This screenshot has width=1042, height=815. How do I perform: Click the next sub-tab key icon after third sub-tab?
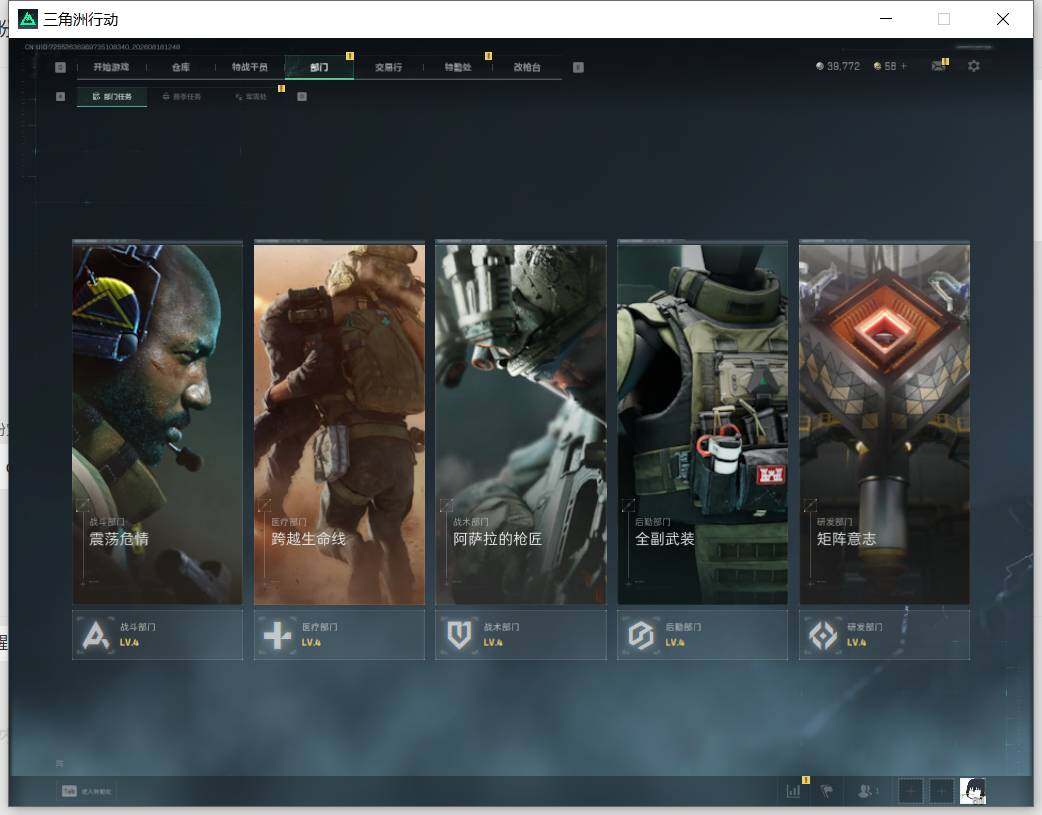(x=302, y=97)
